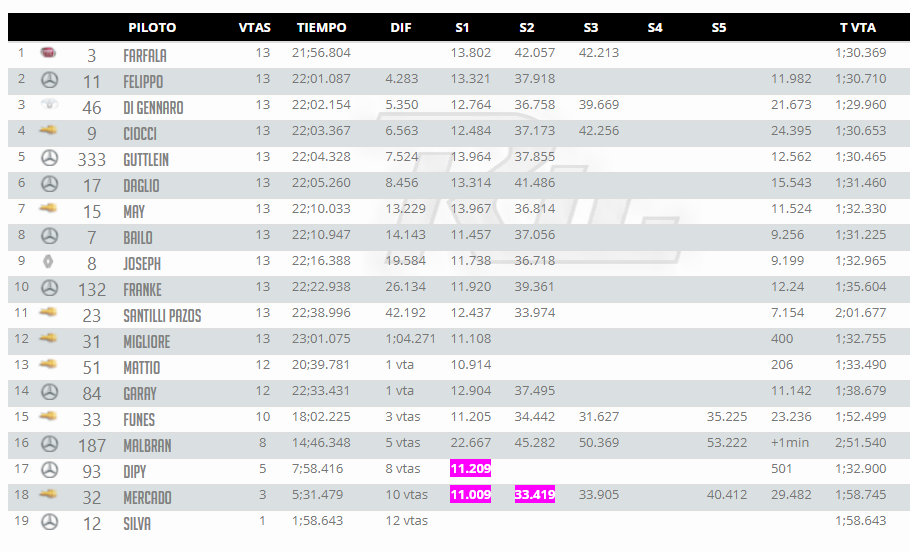Click driver name DI GENNARO
This screenshot has width=910, height=552.
click(x=153, y=108)
